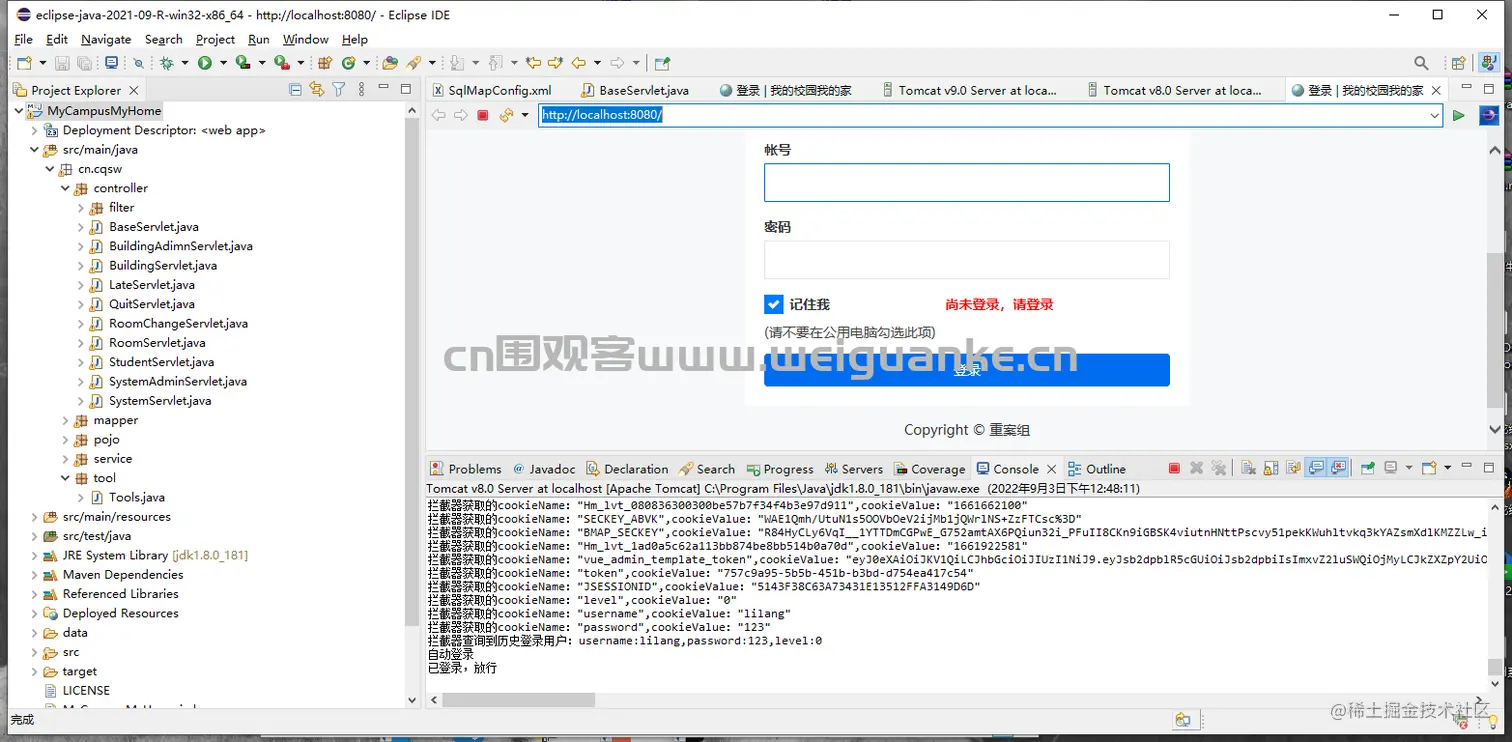1512x742 pixels.
Task: Click the Search magnifier icon at top right
Action: click(x=1421, y=62)
